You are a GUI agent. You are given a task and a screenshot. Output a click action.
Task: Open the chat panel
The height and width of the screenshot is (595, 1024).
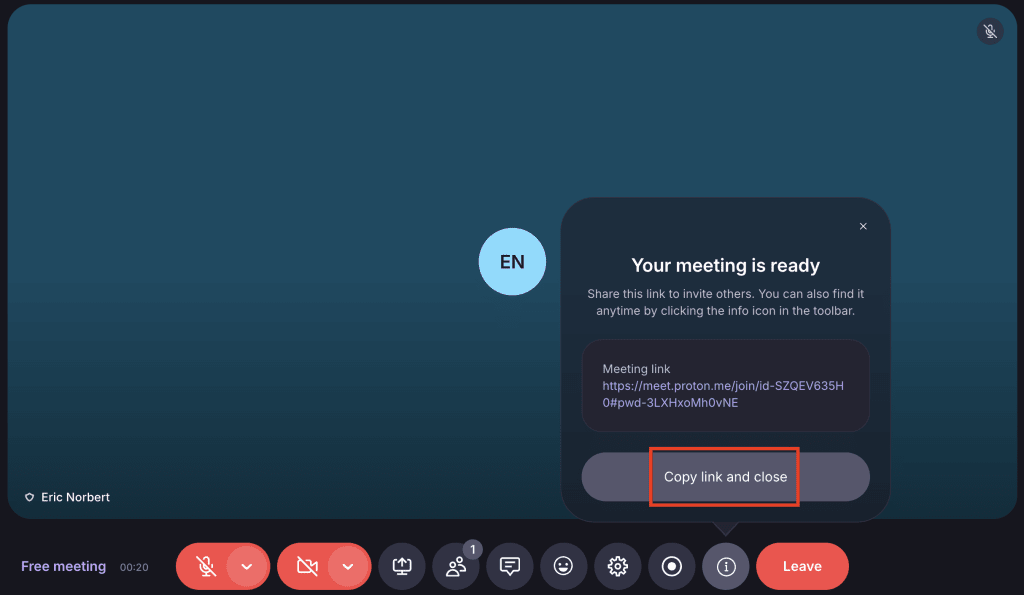tap(509, 566)
